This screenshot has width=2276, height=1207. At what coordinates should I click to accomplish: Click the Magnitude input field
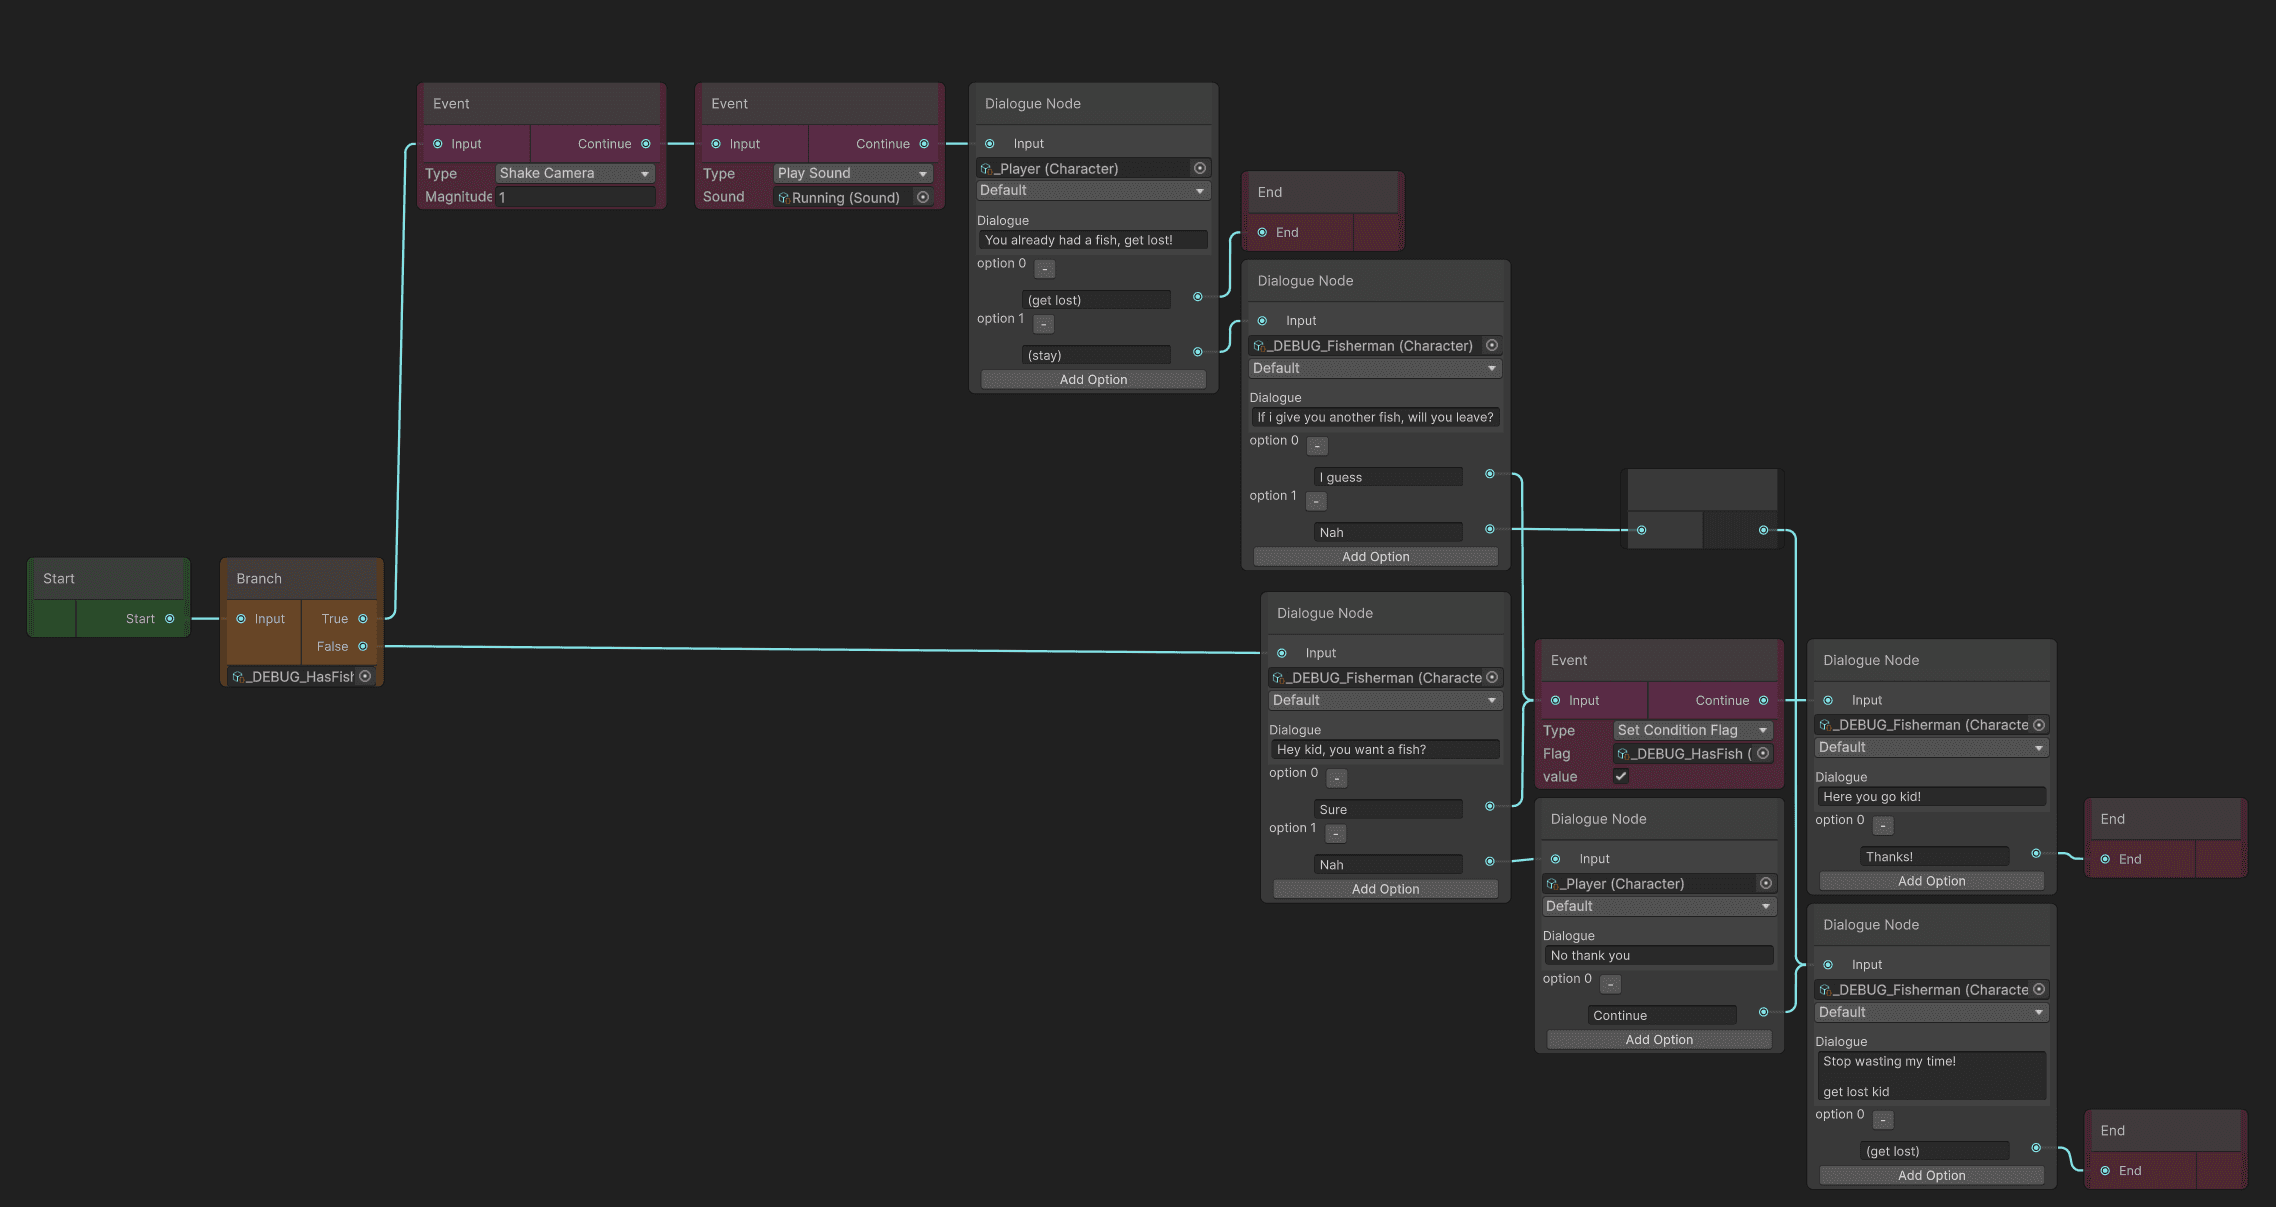[576, 197]
